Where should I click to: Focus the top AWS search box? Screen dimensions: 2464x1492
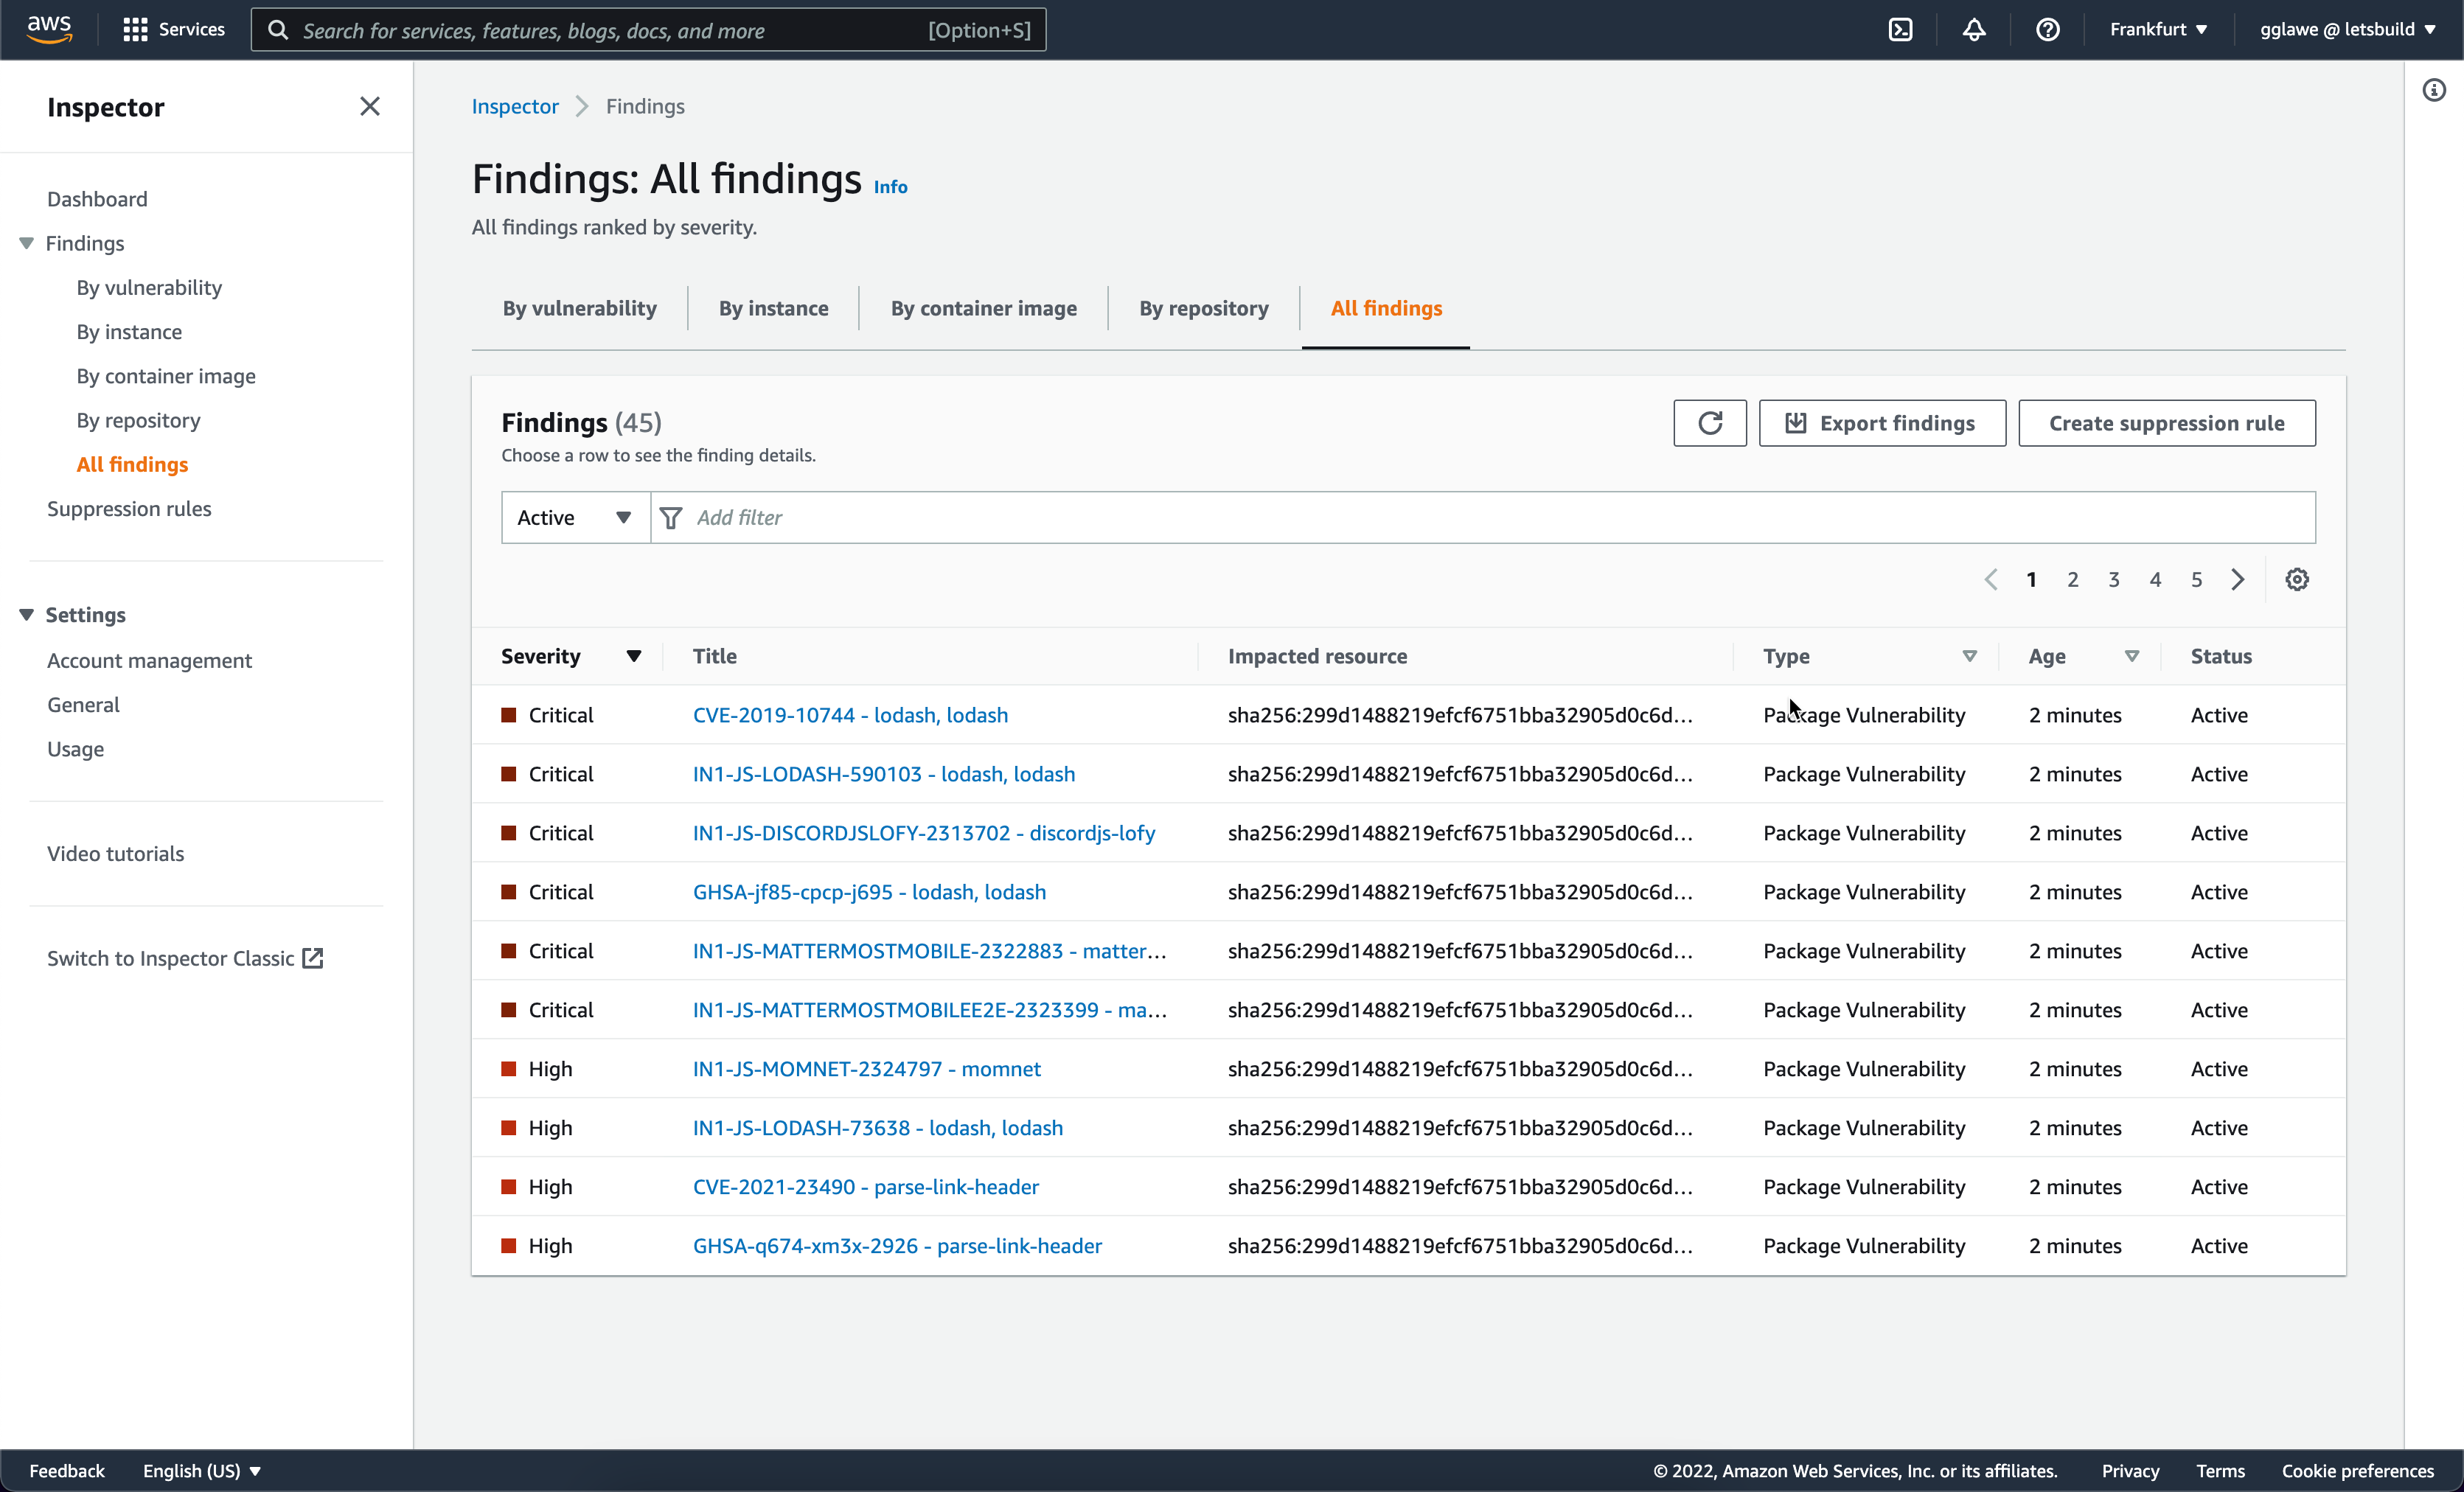[x=648, y=30]
